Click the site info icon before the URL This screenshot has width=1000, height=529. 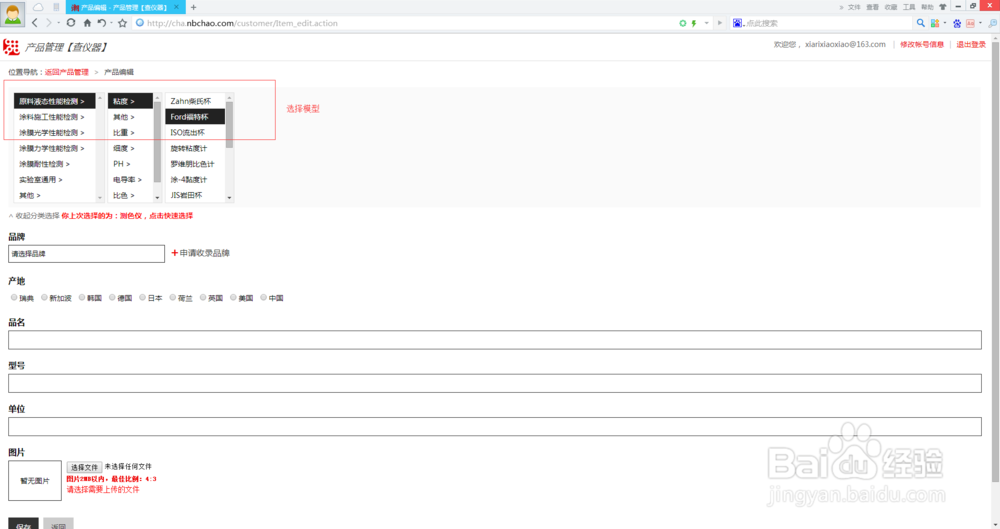[140, 23]
